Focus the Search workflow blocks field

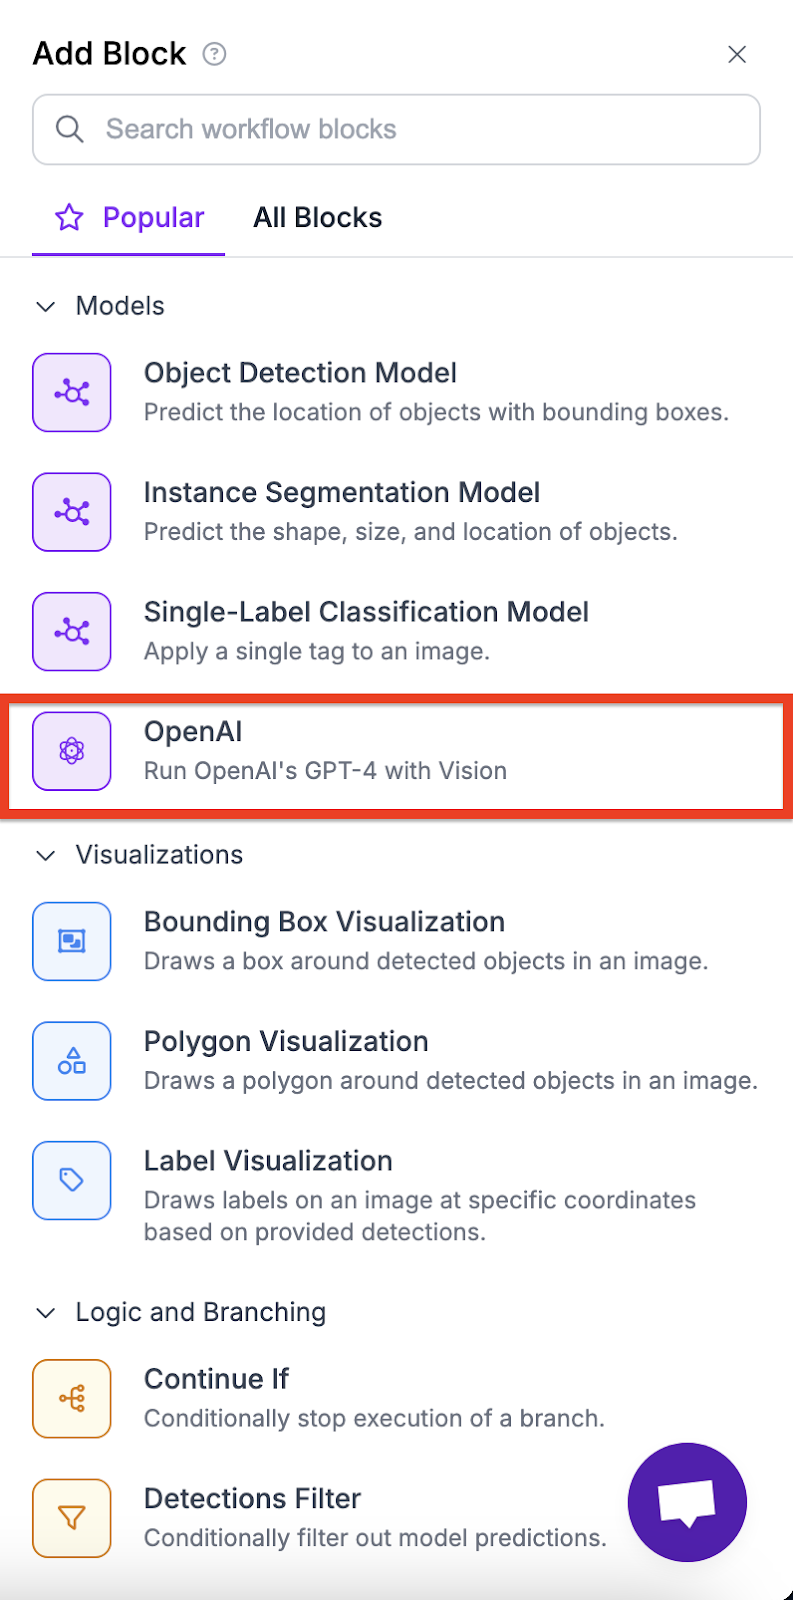[397, 130]
